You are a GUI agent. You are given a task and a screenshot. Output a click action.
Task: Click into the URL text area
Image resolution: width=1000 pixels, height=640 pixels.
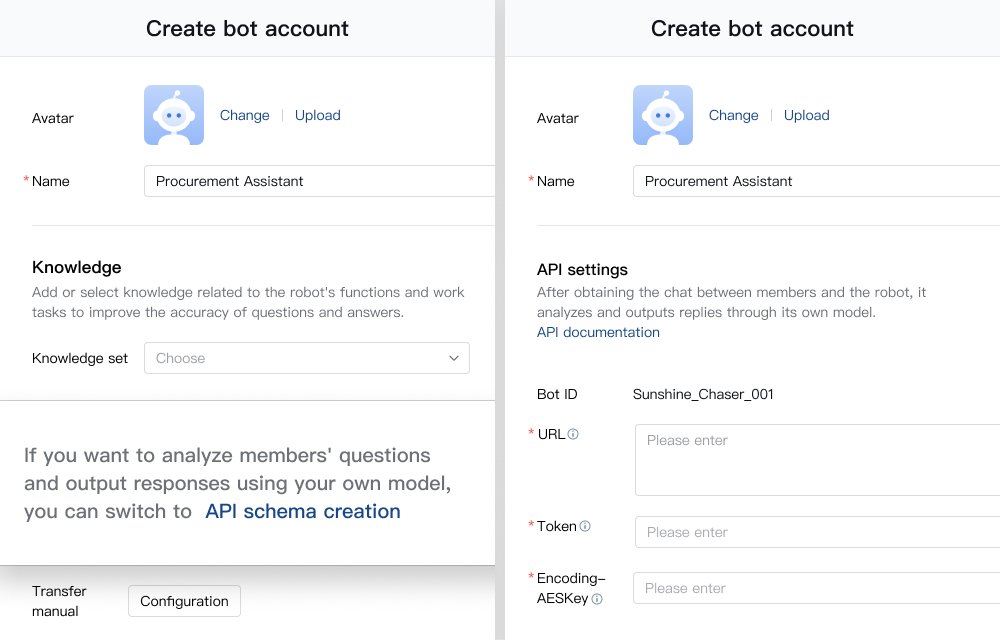pos(815,460)
